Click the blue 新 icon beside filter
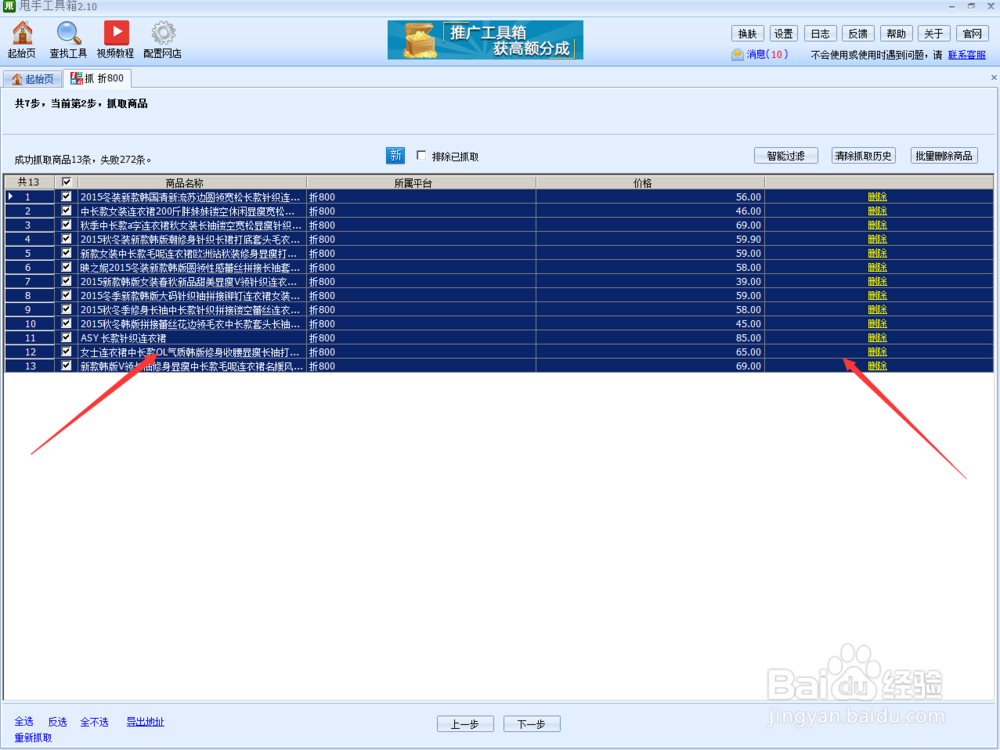 pos(395,156)
